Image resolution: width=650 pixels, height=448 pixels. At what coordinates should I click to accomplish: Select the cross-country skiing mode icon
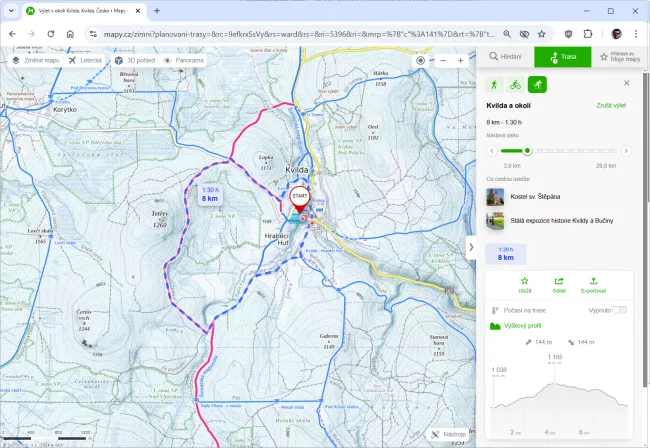click(538, 84)
